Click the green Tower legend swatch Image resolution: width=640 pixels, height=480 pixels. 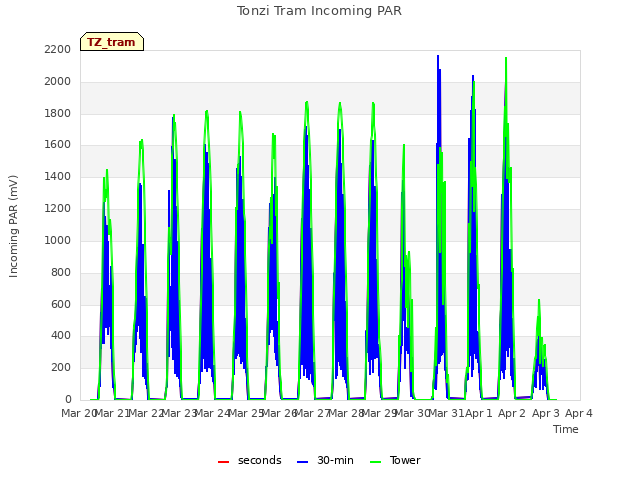tap(376, 462)
